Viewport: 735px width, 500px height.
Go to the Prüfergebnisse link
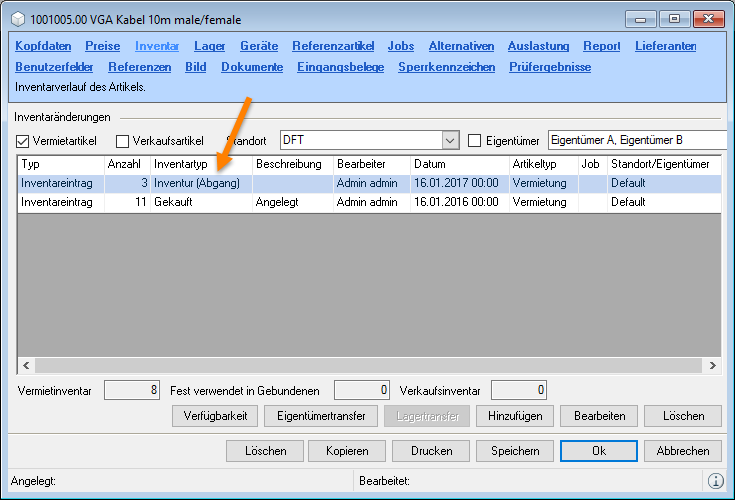[550, 67]
